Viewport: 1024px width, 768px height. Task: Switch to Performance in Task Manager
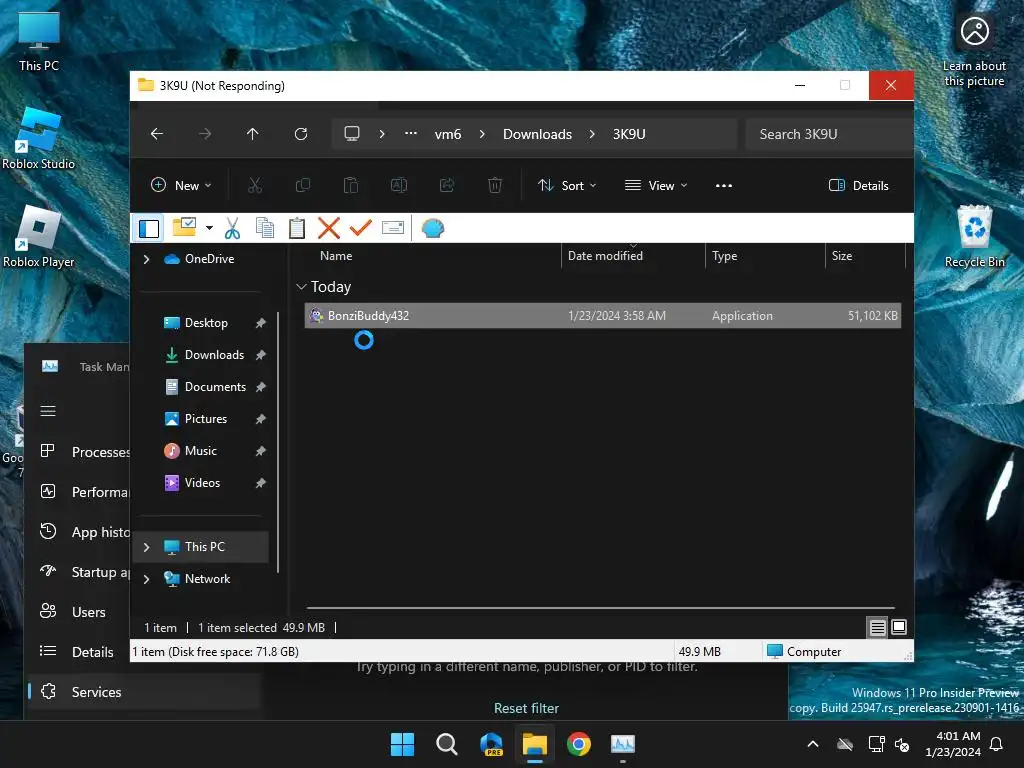(84, 491)
